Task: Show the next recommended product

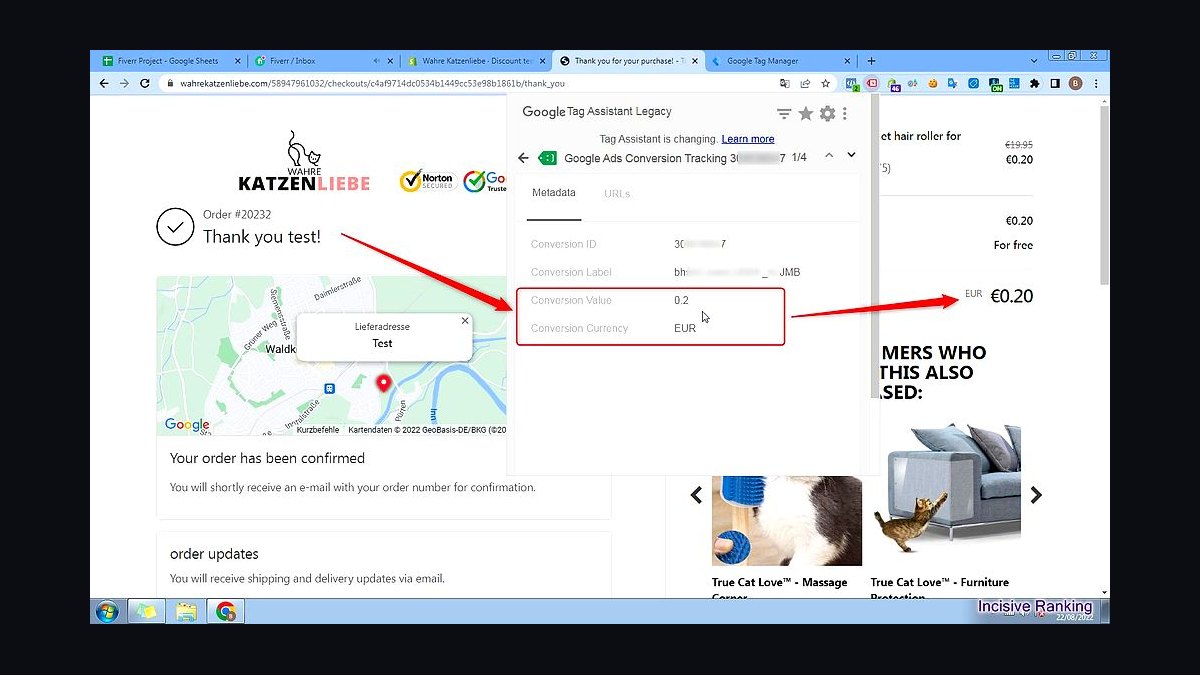Action: point(1036,494)
